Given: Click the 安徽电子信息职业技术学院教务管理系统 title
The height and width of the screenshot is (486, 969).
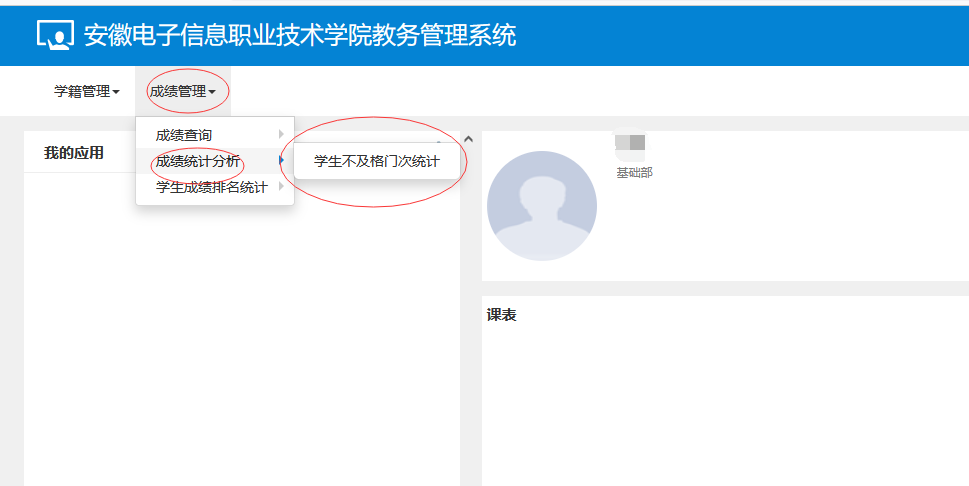Looking at the screenshot, I should pos(300,35).
